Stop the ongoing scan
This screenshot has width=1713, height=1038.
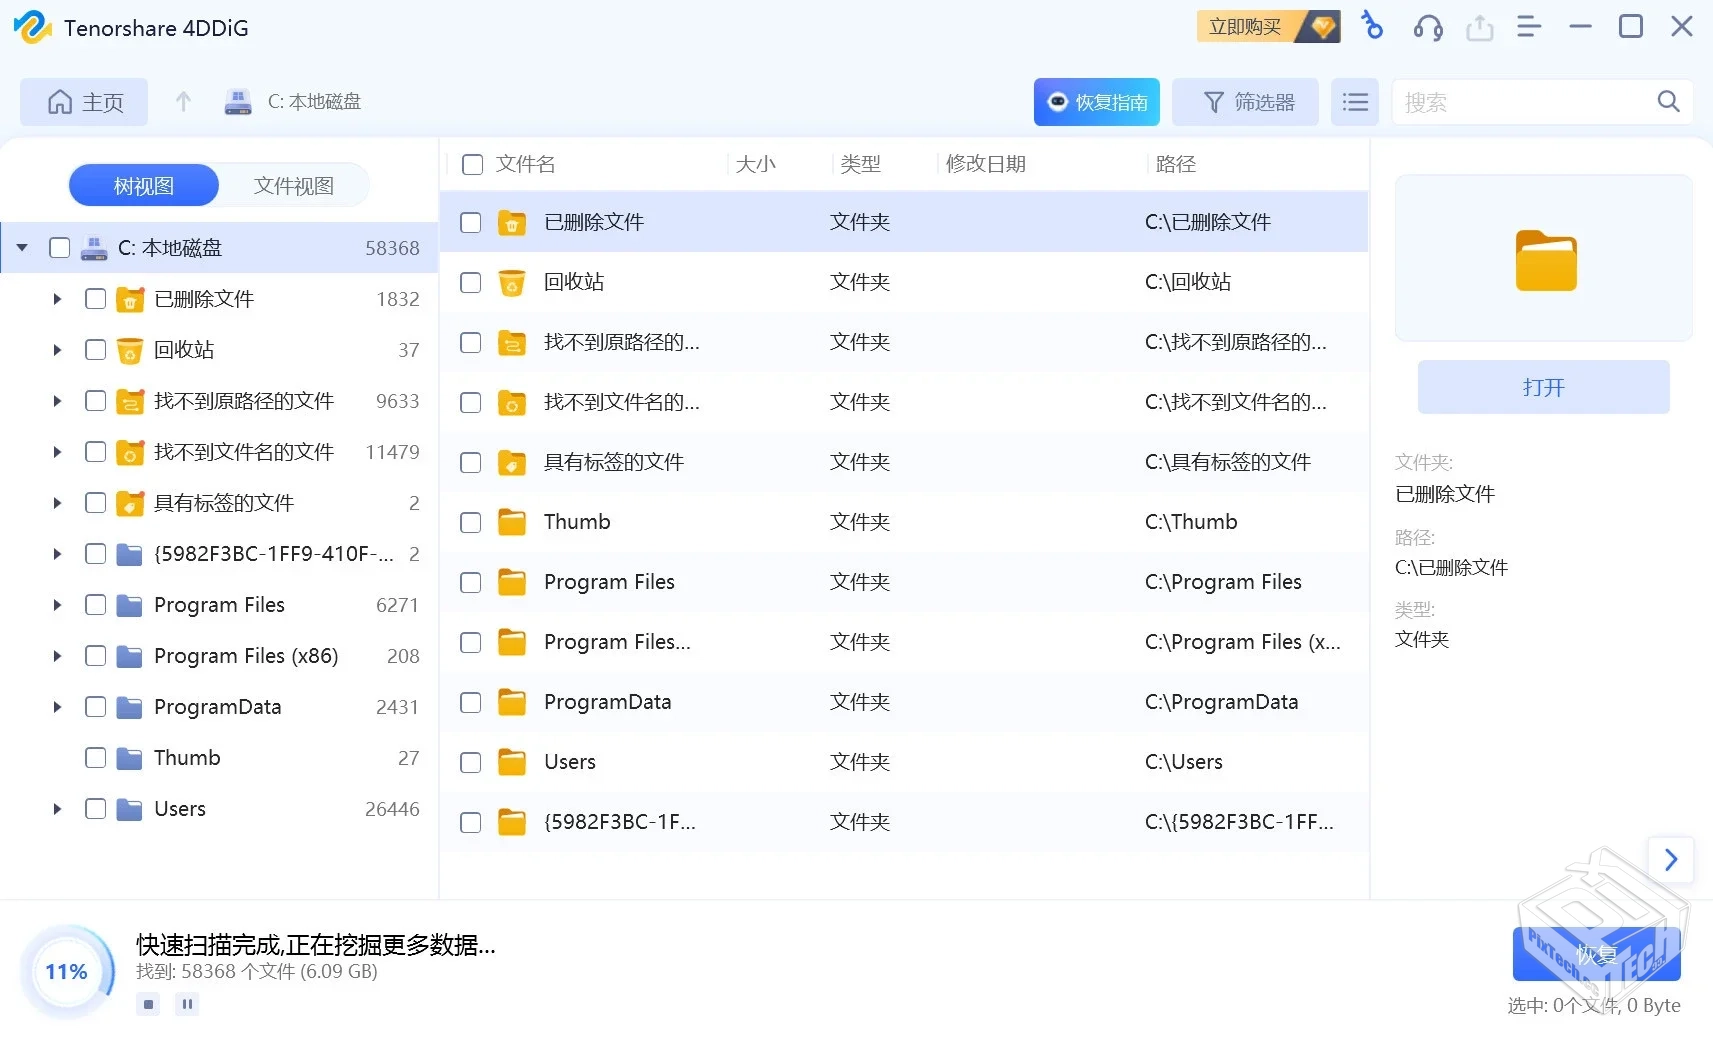147,1004
